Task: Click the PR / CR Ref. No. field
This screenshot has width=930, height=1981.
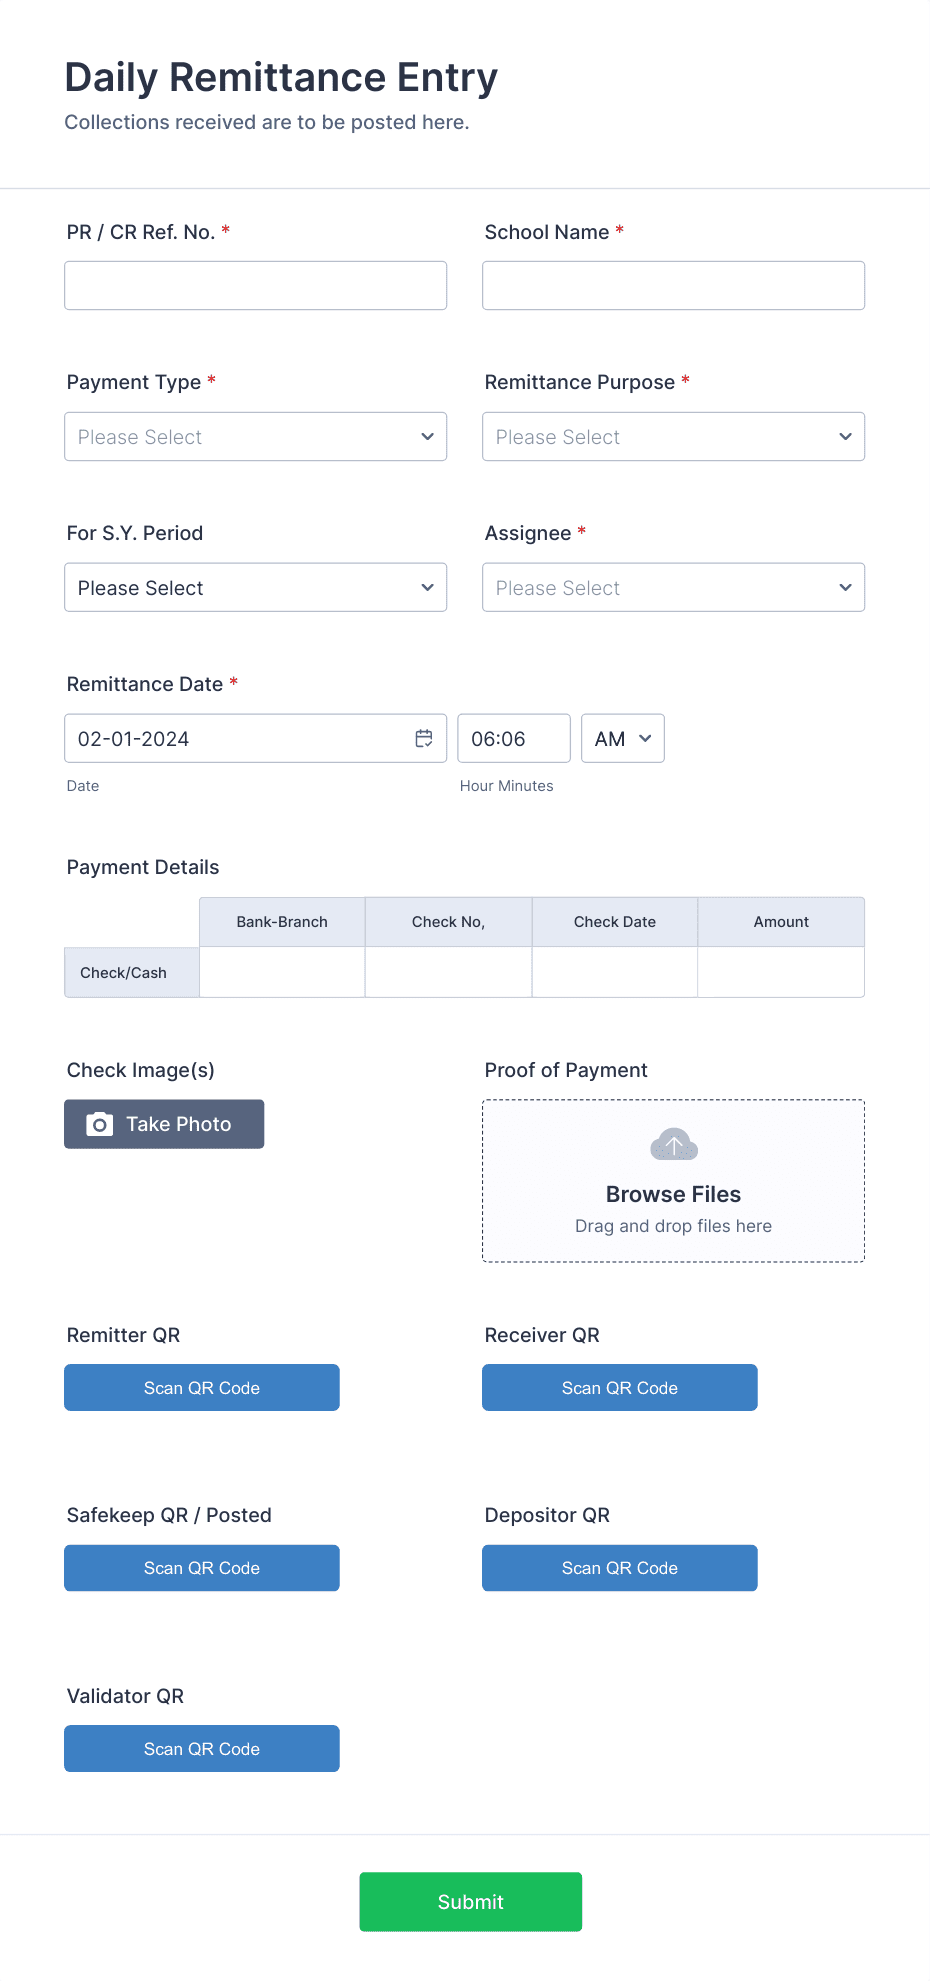Action: pyautogui.click(x=256, y=286)
